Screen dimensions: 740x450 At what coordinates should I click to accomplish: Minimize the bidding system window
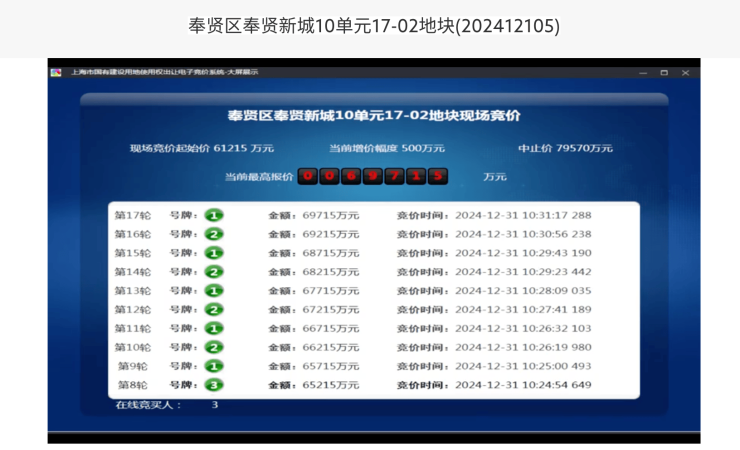[643, 73]
